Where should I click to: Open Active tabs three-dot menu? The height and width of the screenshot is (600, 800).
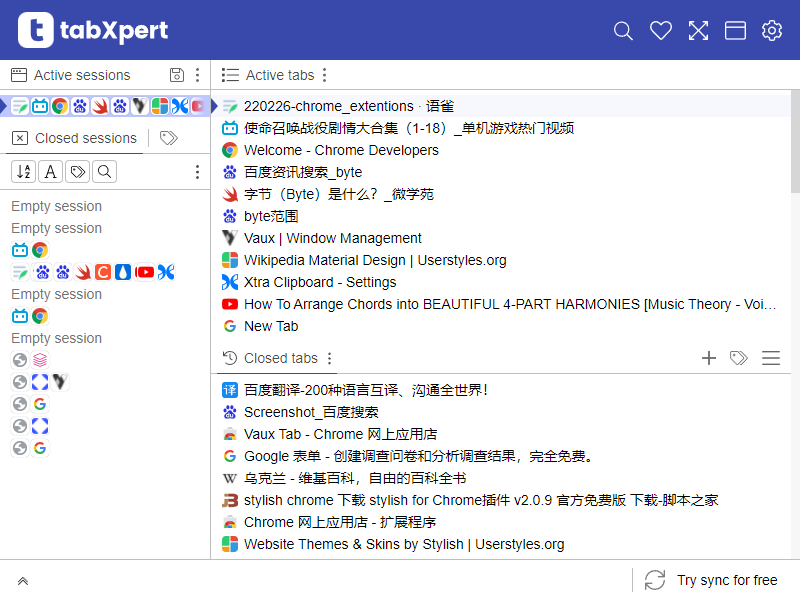324,75
